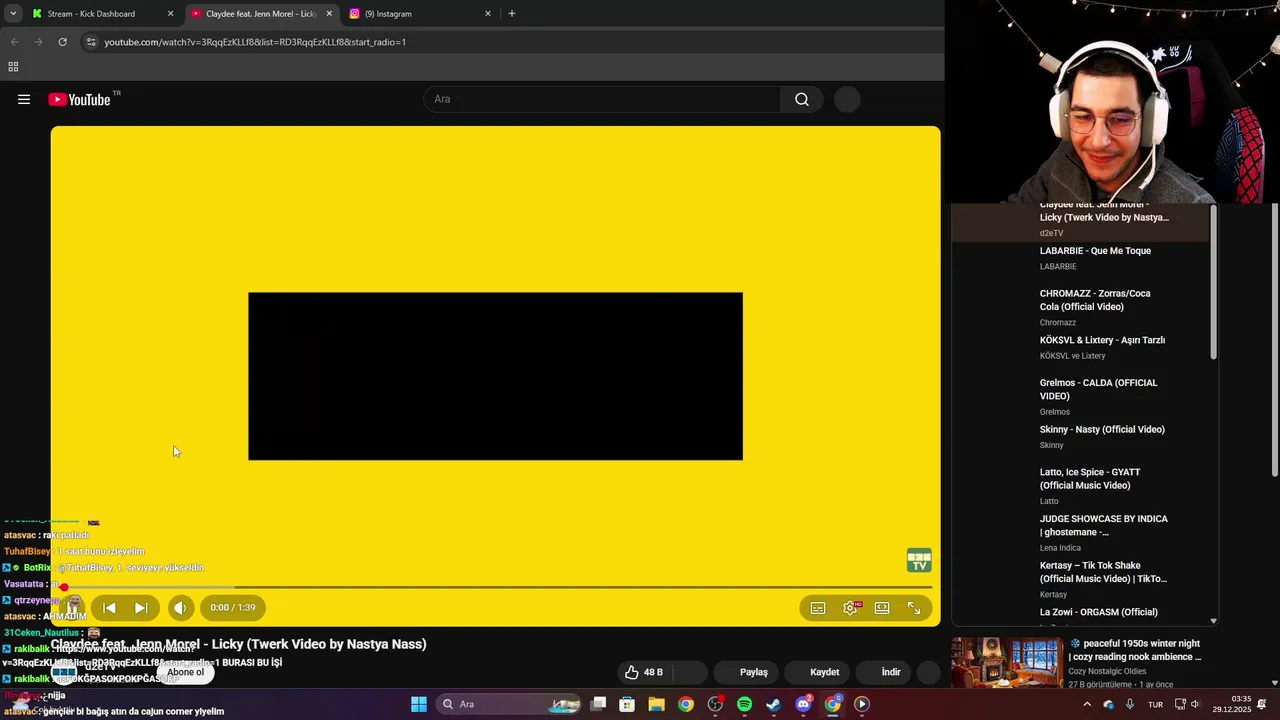Click the search magnifier button on YouTube
Viewport: 1280px width, 720px height.
coord(802,99)
